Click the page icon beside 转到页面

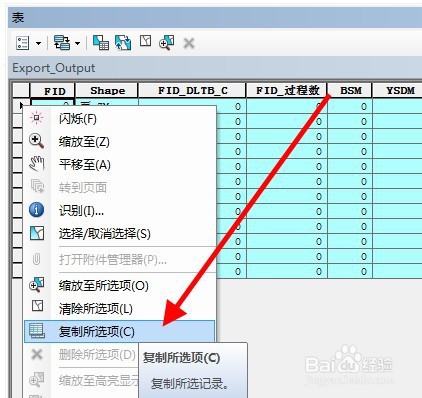point(37,186)
